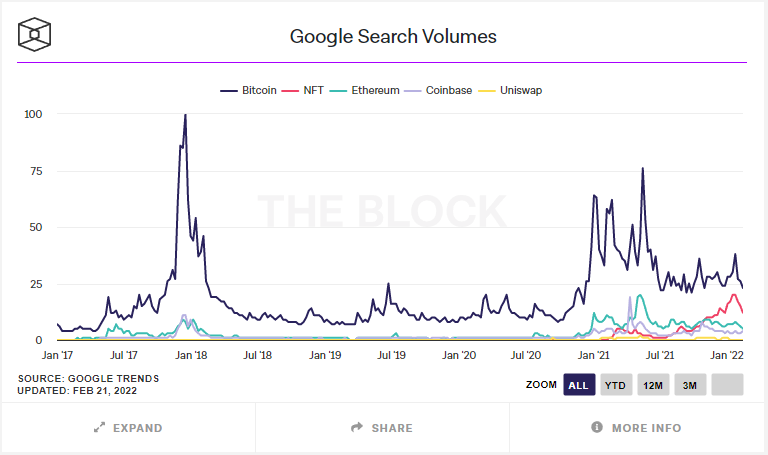The width and height of the screenshot is (768, 455).
Task: Click the ZOOM label
Action: pyautogui.click(x=541, y=385)
